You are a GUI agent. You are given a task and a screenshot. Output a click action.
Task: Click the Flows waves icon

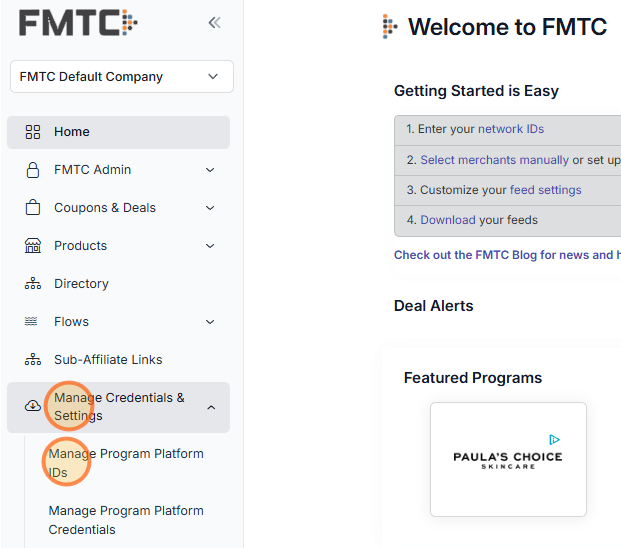pyautogui.click(x=33, y=322)
